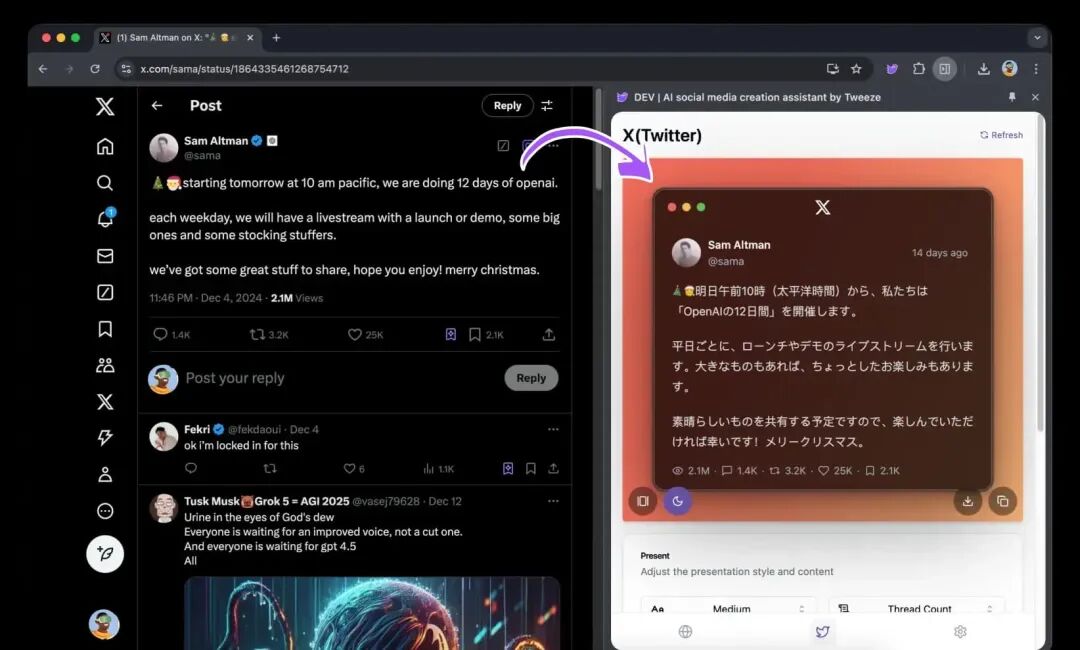Screen dimensions: 1080x650
Task: Open the Extensions puzzle menu
Action: pyautogui.click(x=919, y=69)
